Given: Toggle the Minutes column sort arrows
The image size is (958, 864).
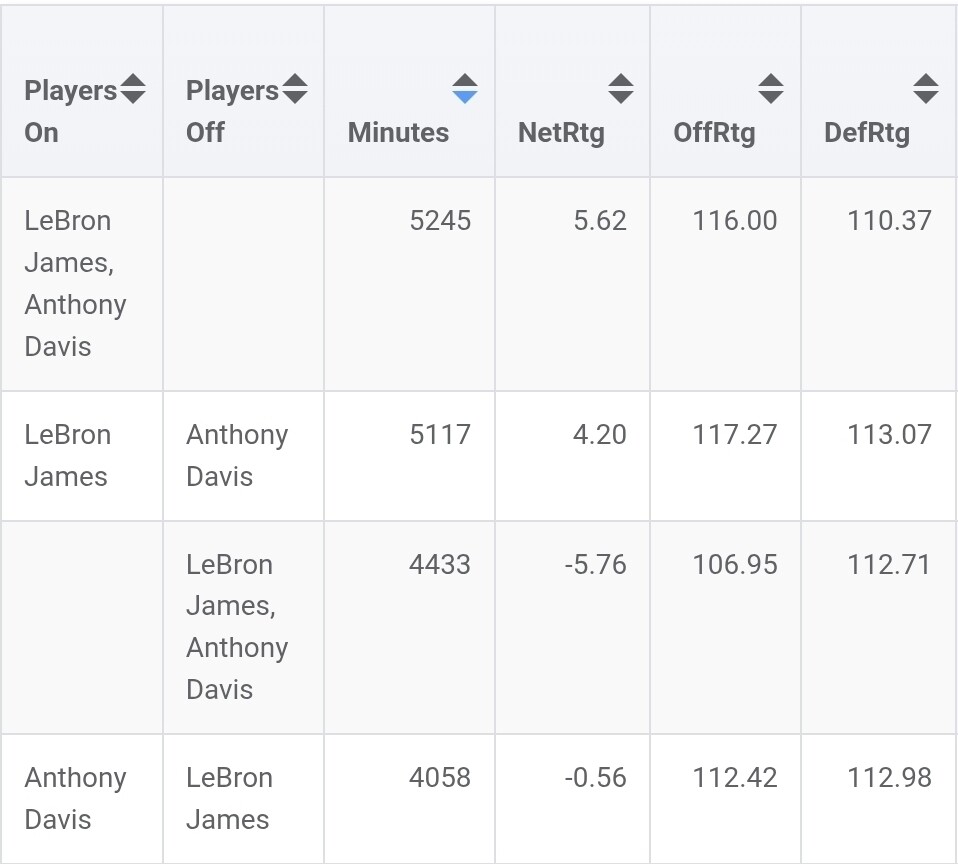Looking at the screenshot, I should click(464, 89).
